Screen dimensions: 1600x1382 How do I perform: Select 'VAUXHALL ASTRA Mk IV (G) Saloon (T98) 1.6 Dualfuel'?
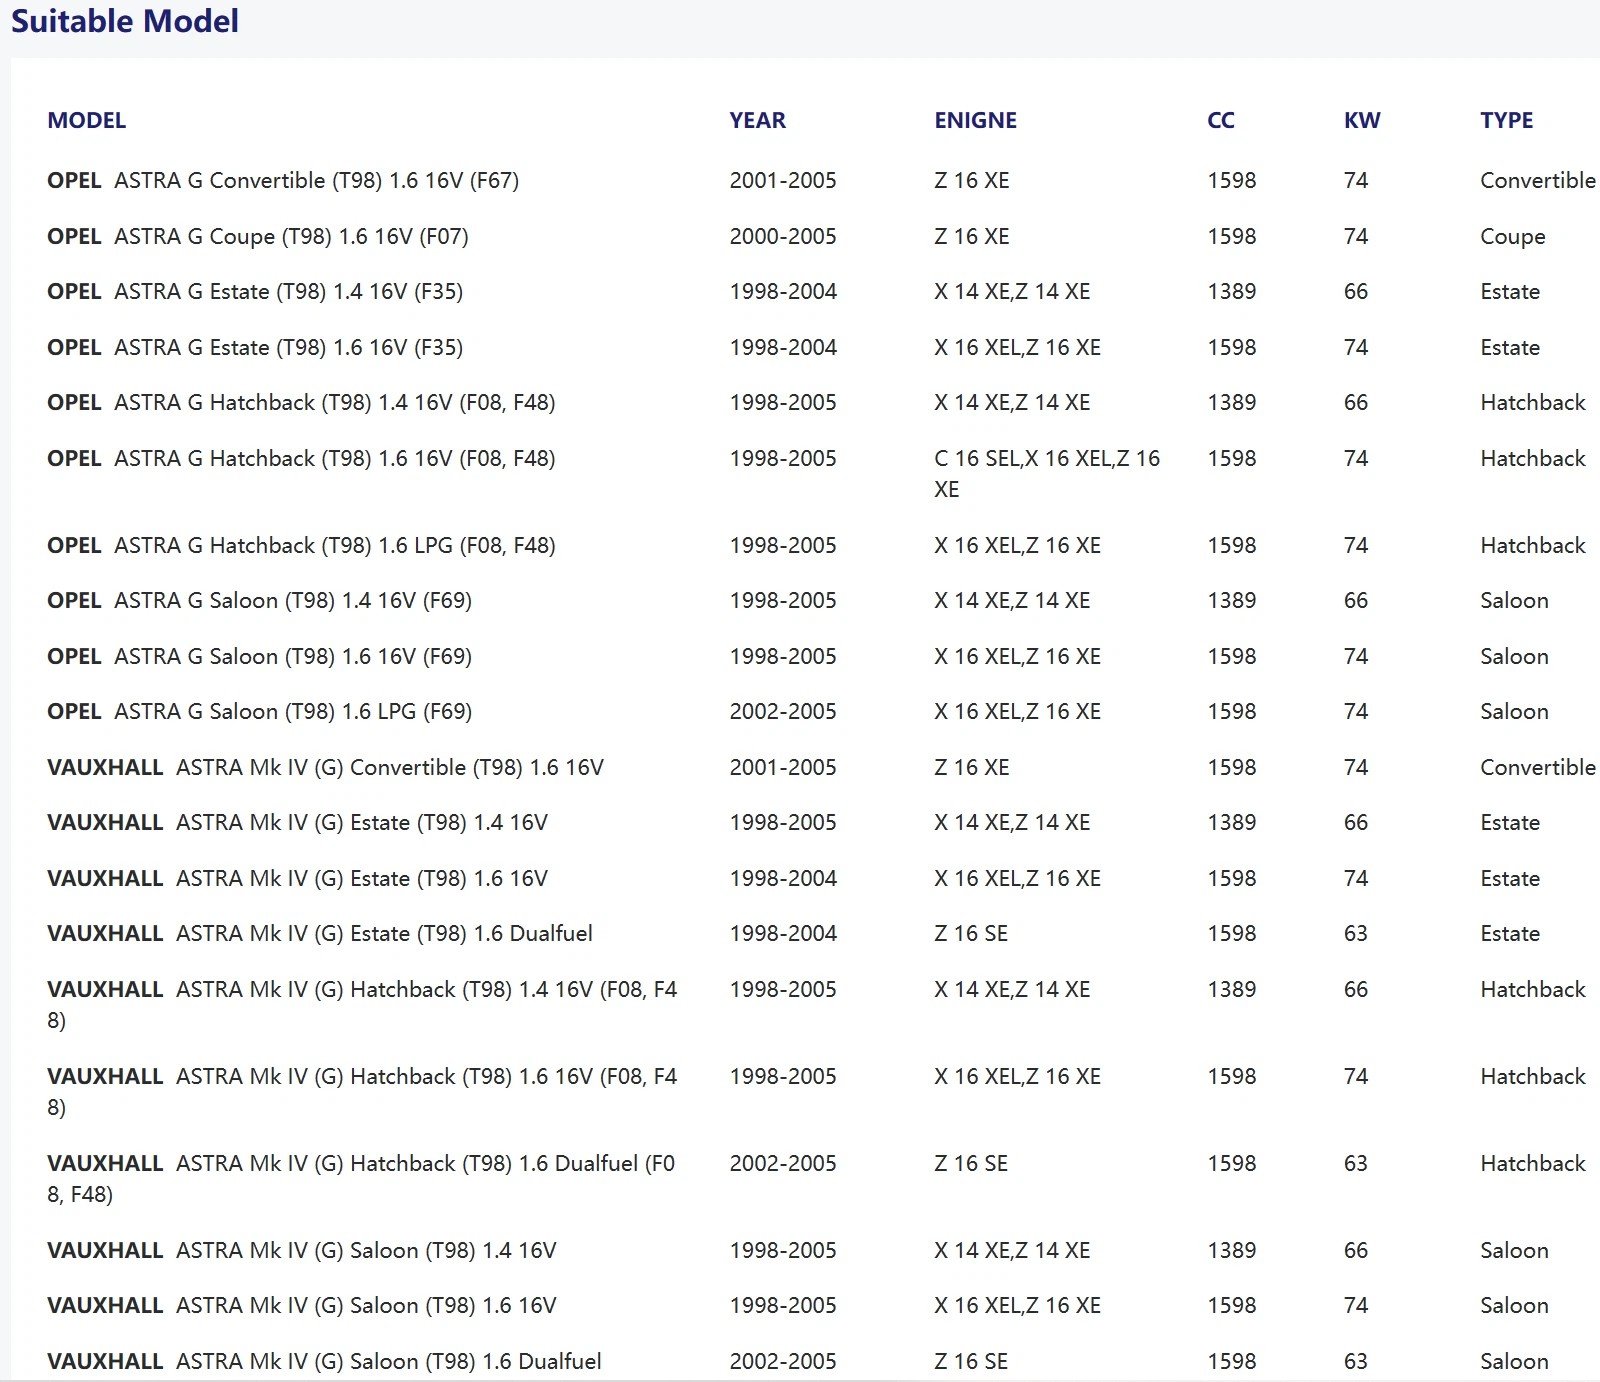[x=325, y=1362]
